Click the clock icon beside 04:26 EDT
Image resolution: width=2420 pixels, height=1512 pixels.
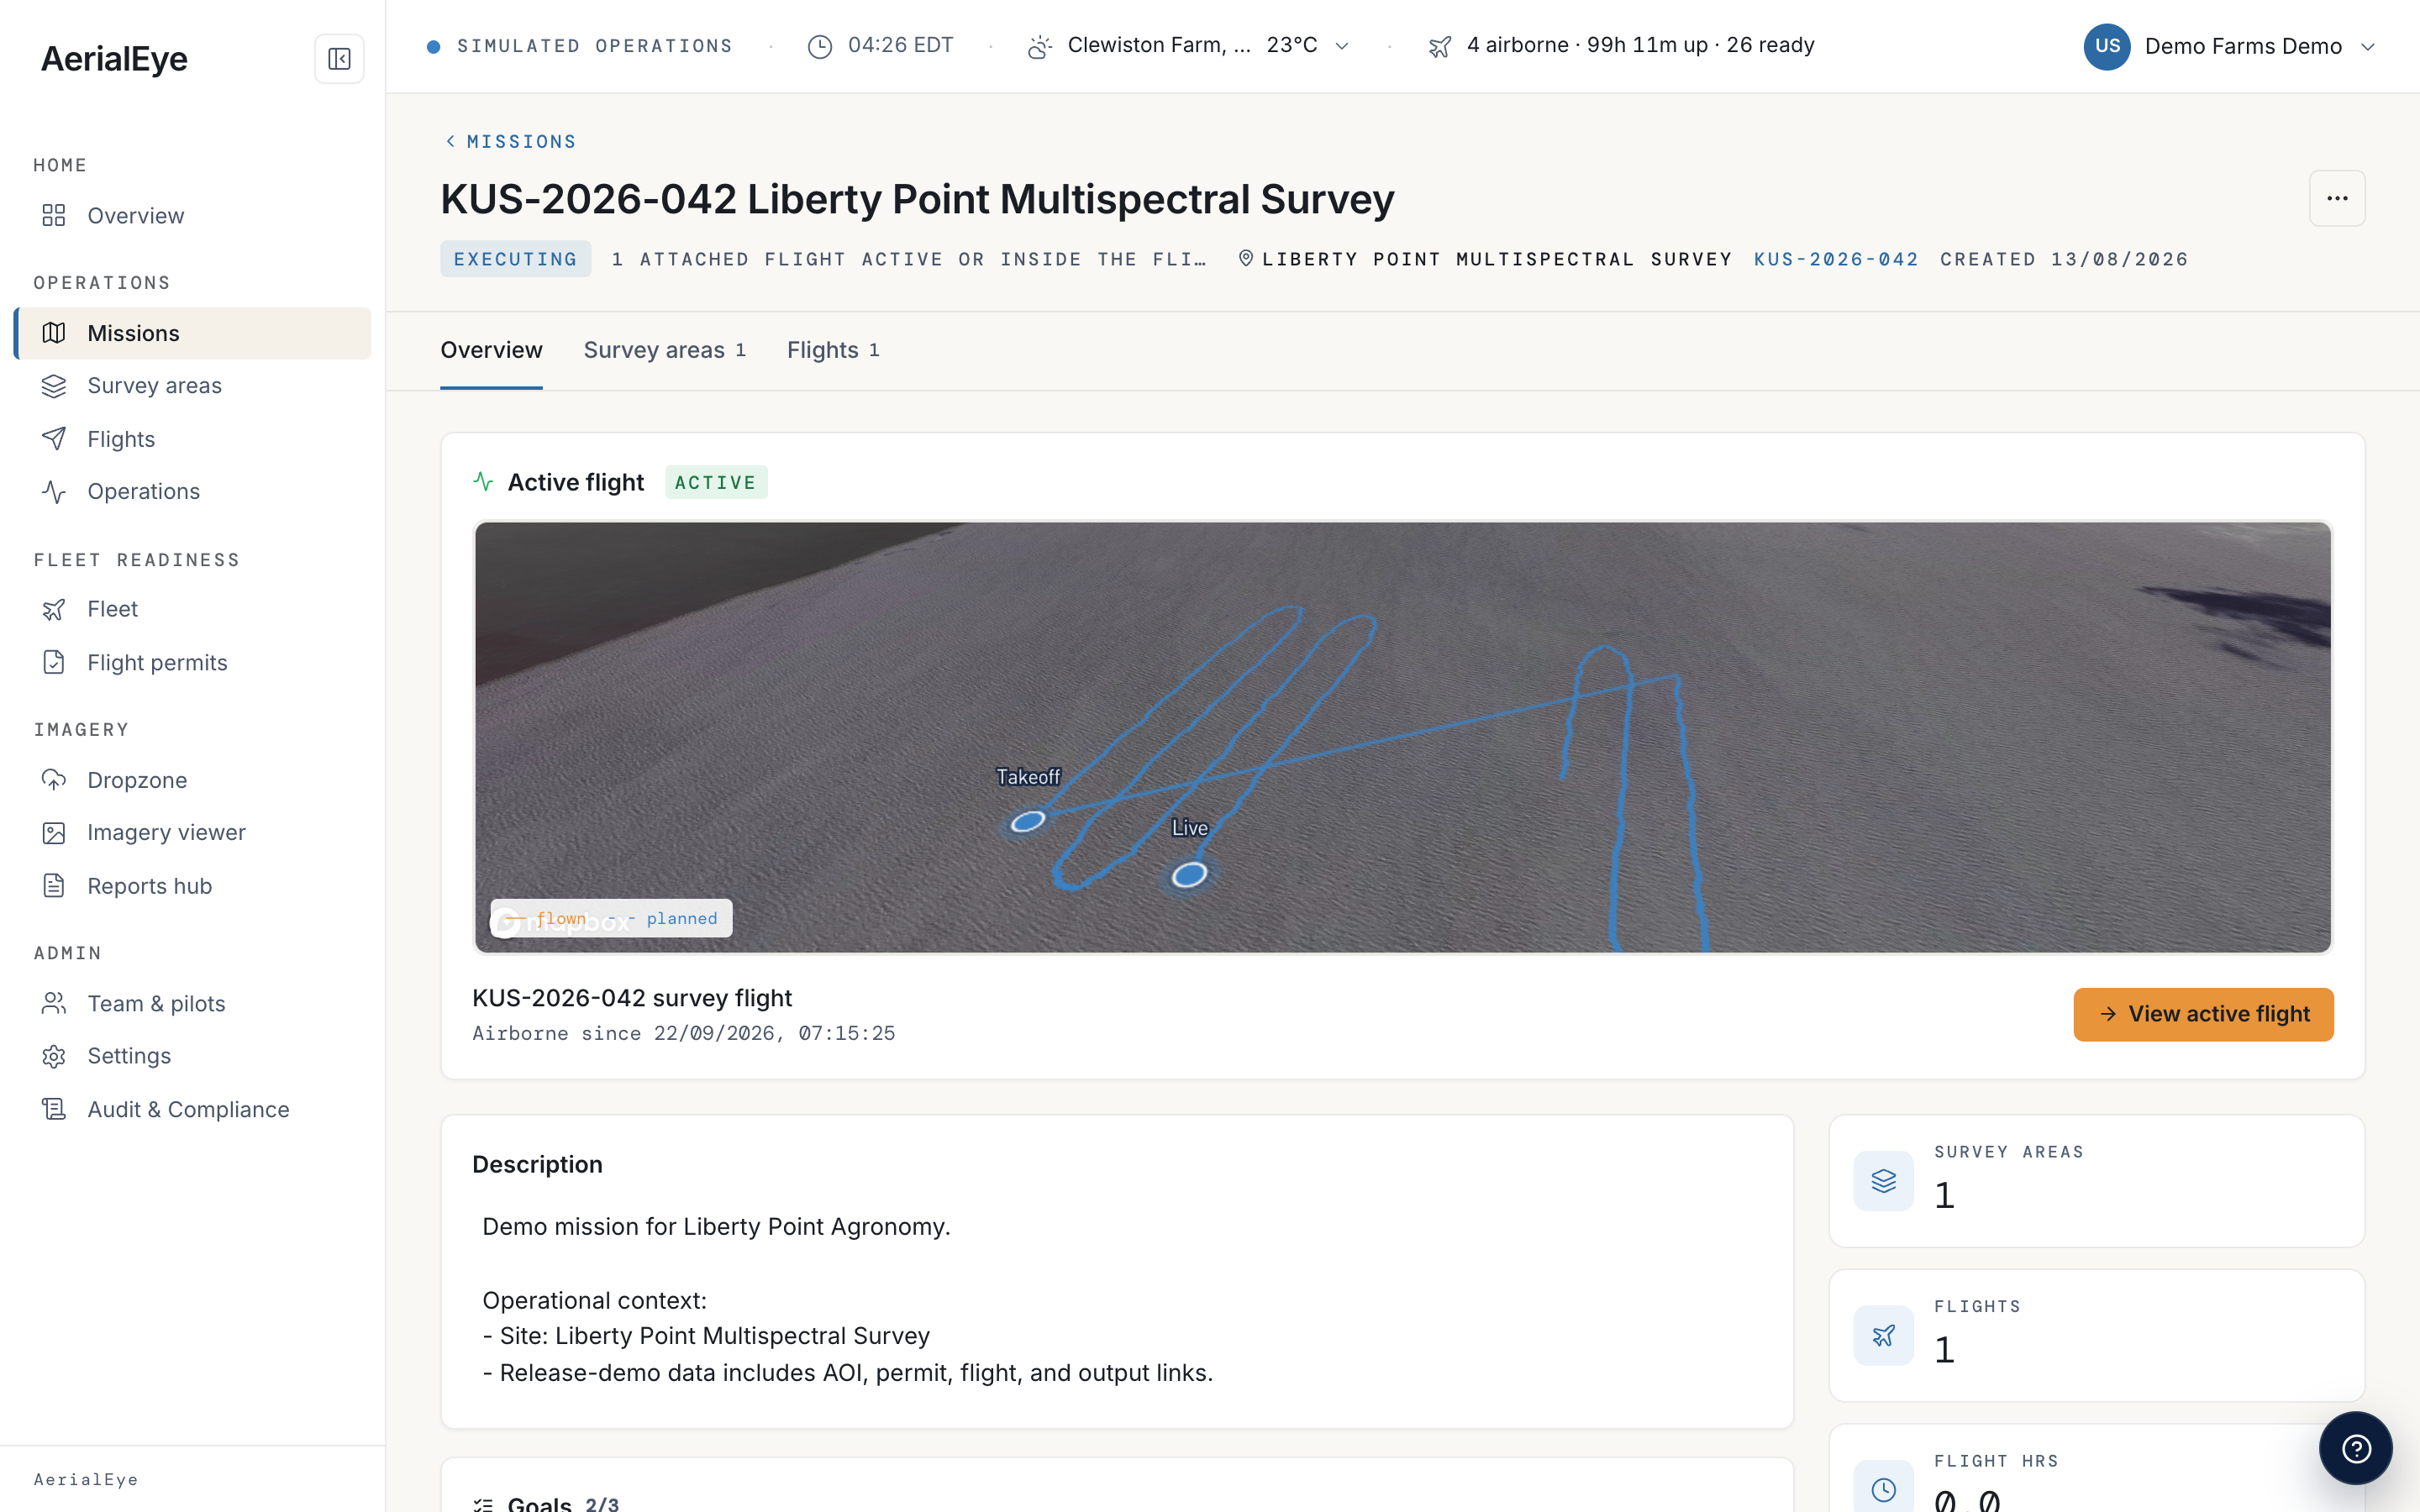[820, 47]
